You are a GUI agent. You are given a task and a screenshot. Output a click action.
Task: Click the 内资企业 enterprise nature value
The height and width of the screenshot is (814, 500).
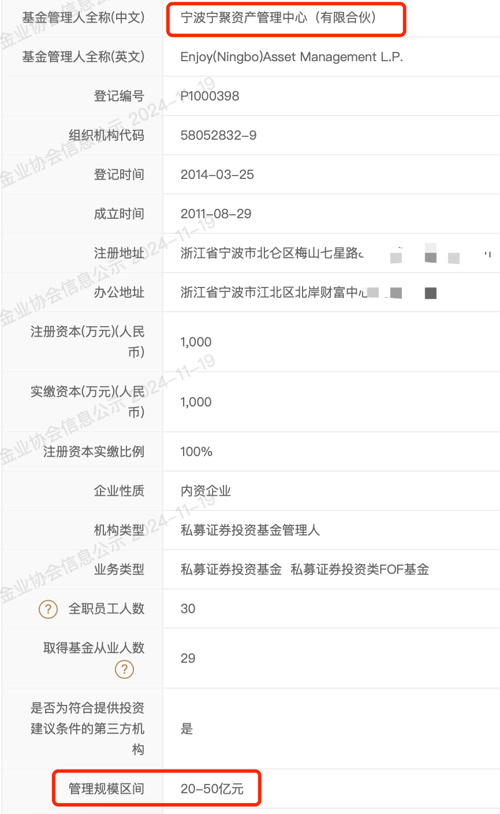pos(206,491)
